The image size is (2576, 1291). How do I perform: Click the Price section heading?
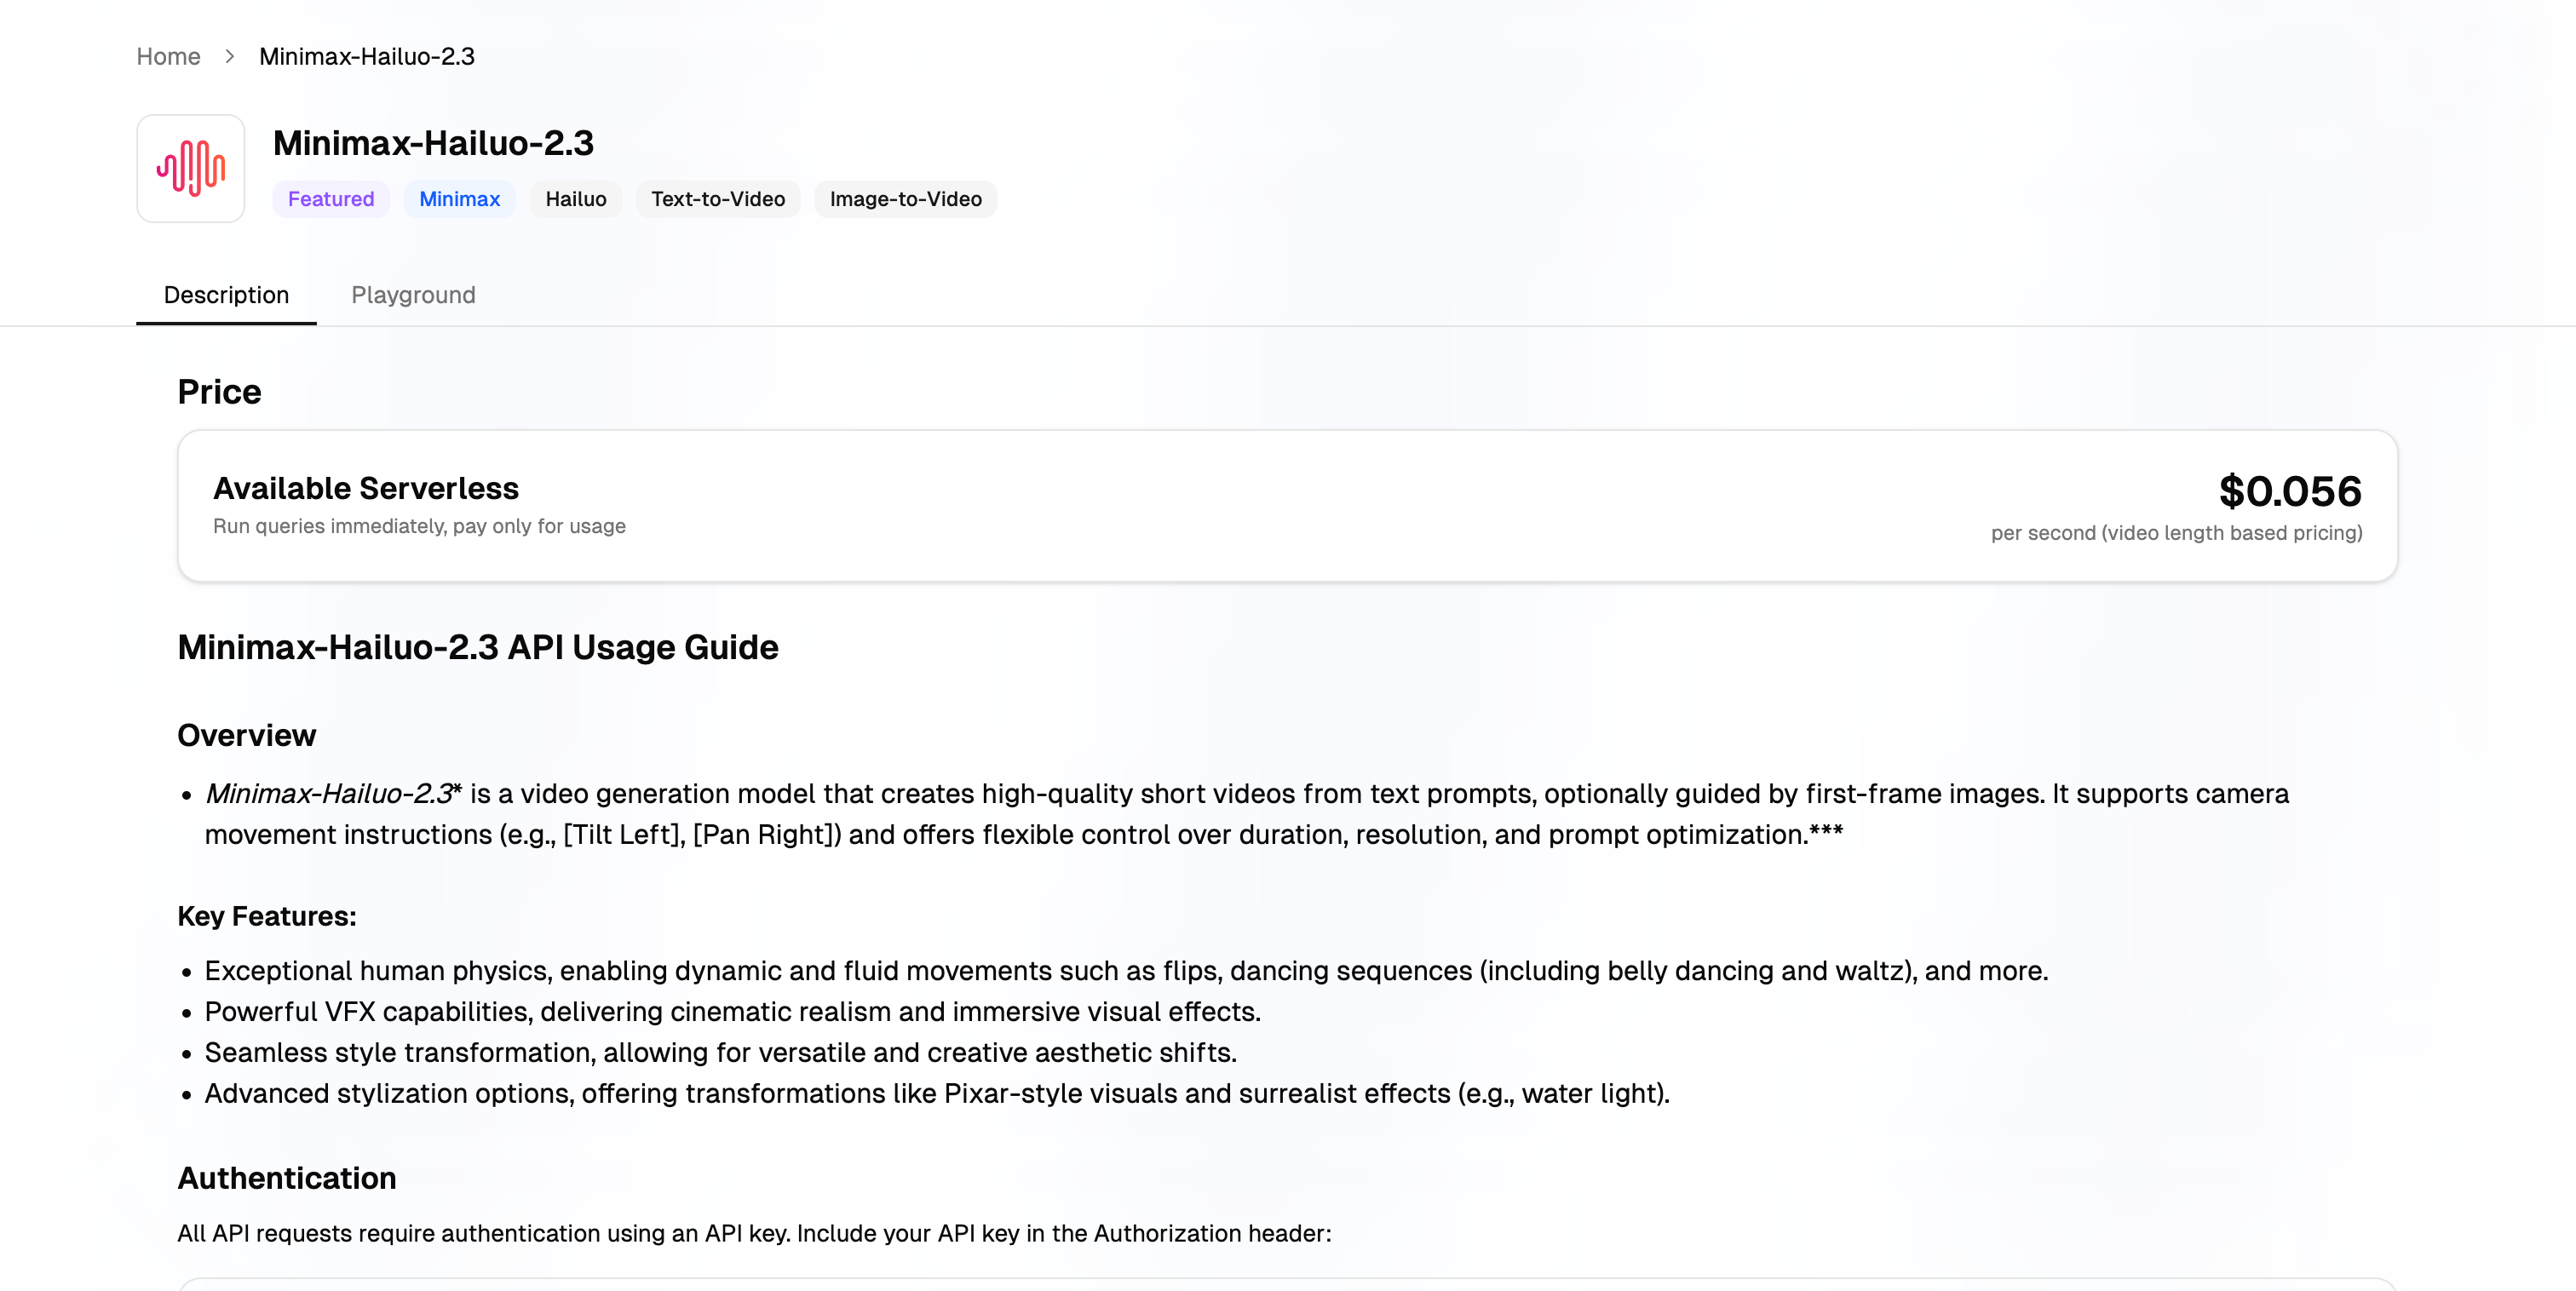click(219, 392)
